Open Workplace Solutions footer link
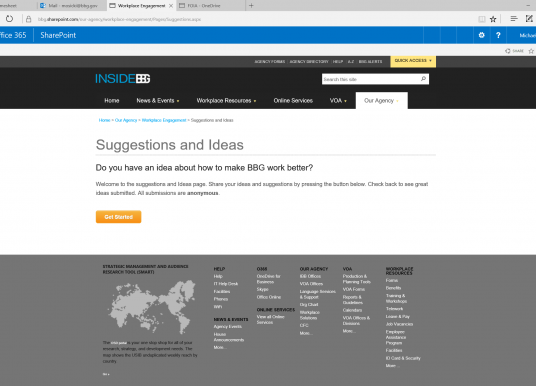Viewport: 536px width, 386px height. (x=310, y=315)
